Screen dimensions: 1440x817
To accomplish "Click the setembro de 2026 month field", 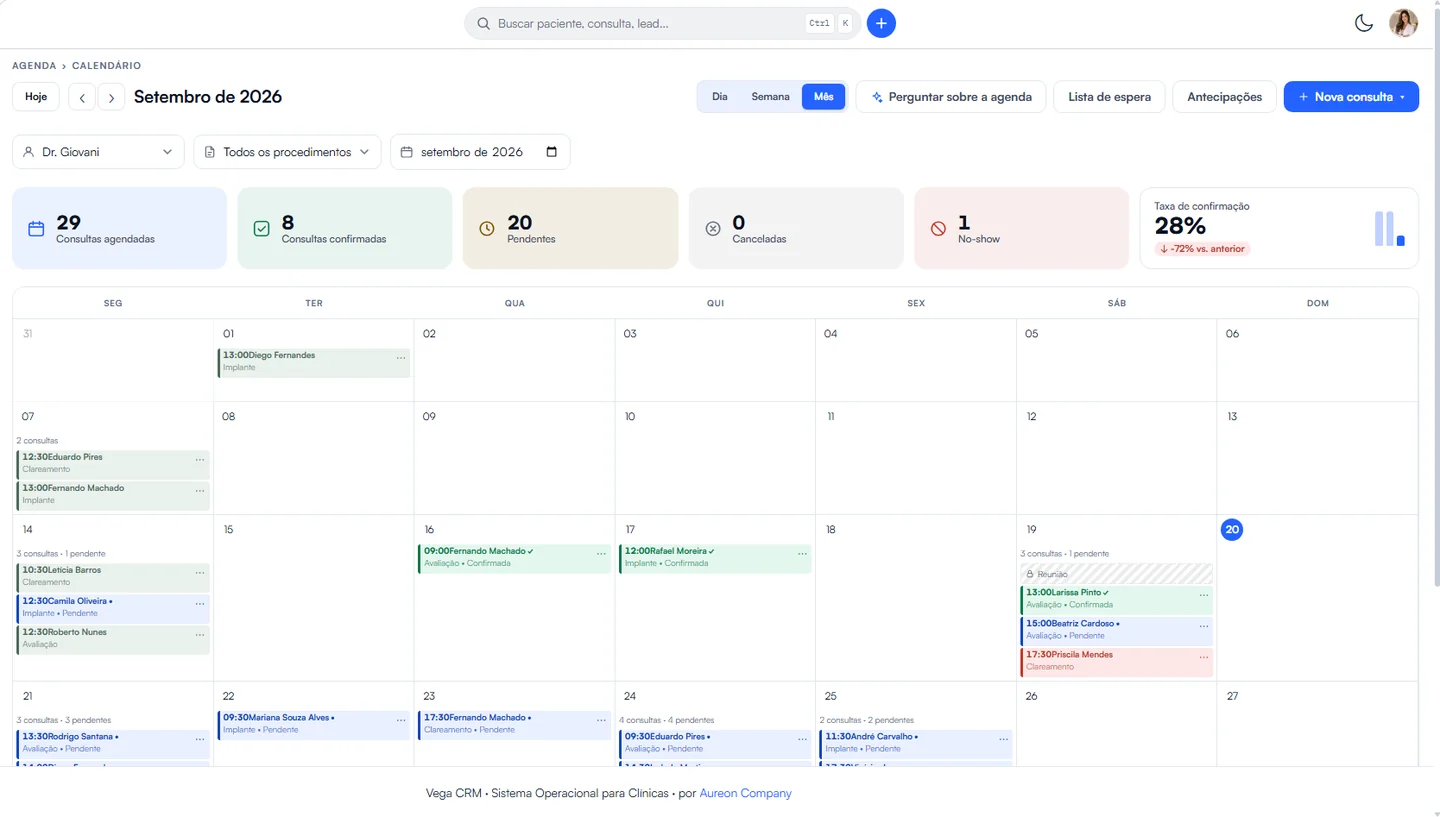I will (x=480, y=152).
